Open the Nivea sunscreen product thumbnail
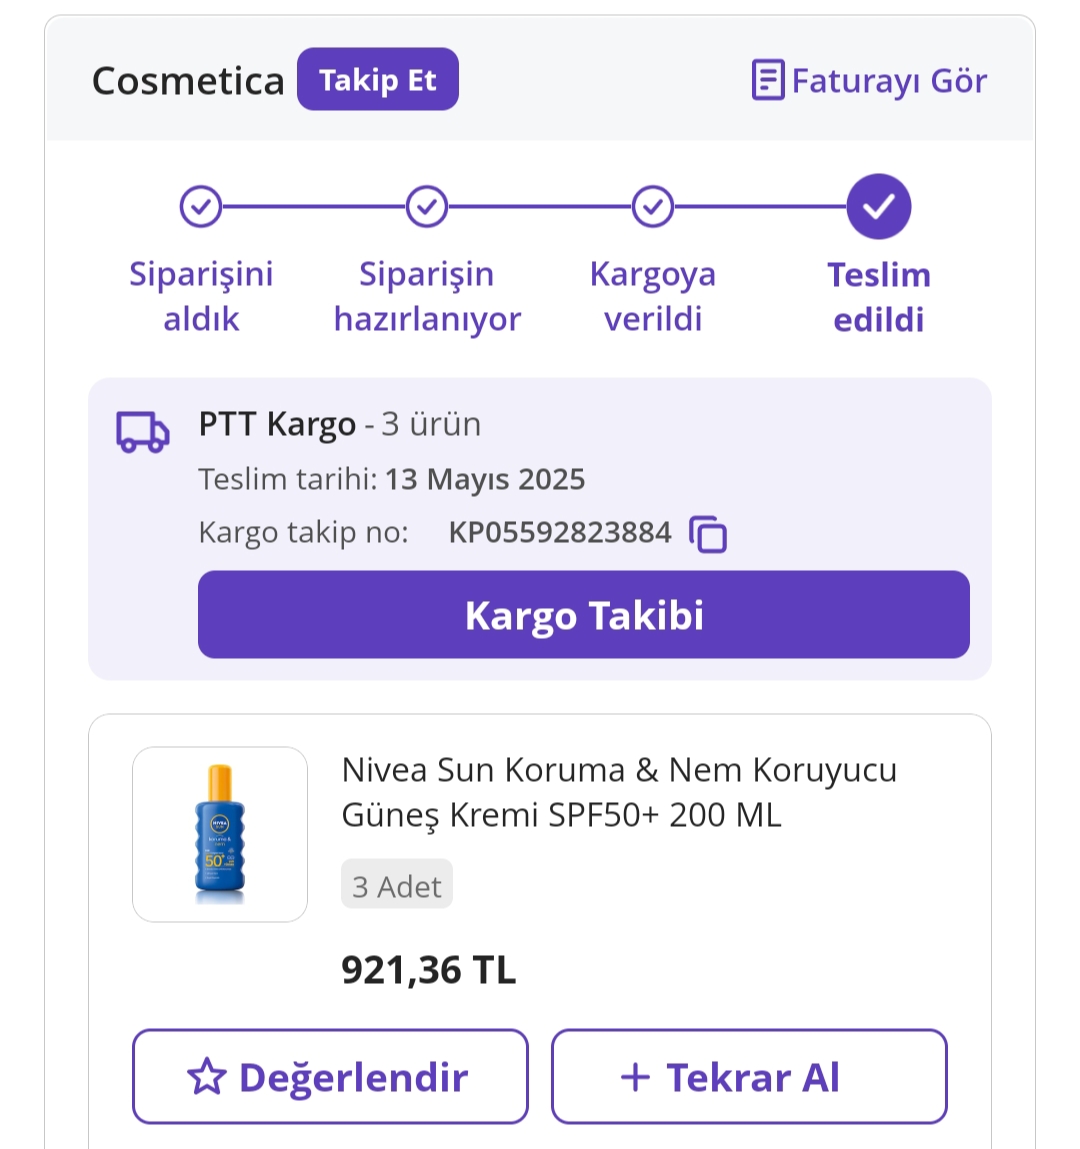1080x1149 pixels. click(220, 835)
